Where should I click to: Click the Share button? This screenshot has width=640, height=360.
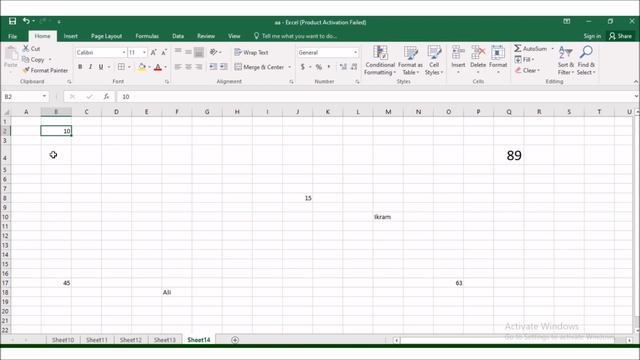click(620, 36)
